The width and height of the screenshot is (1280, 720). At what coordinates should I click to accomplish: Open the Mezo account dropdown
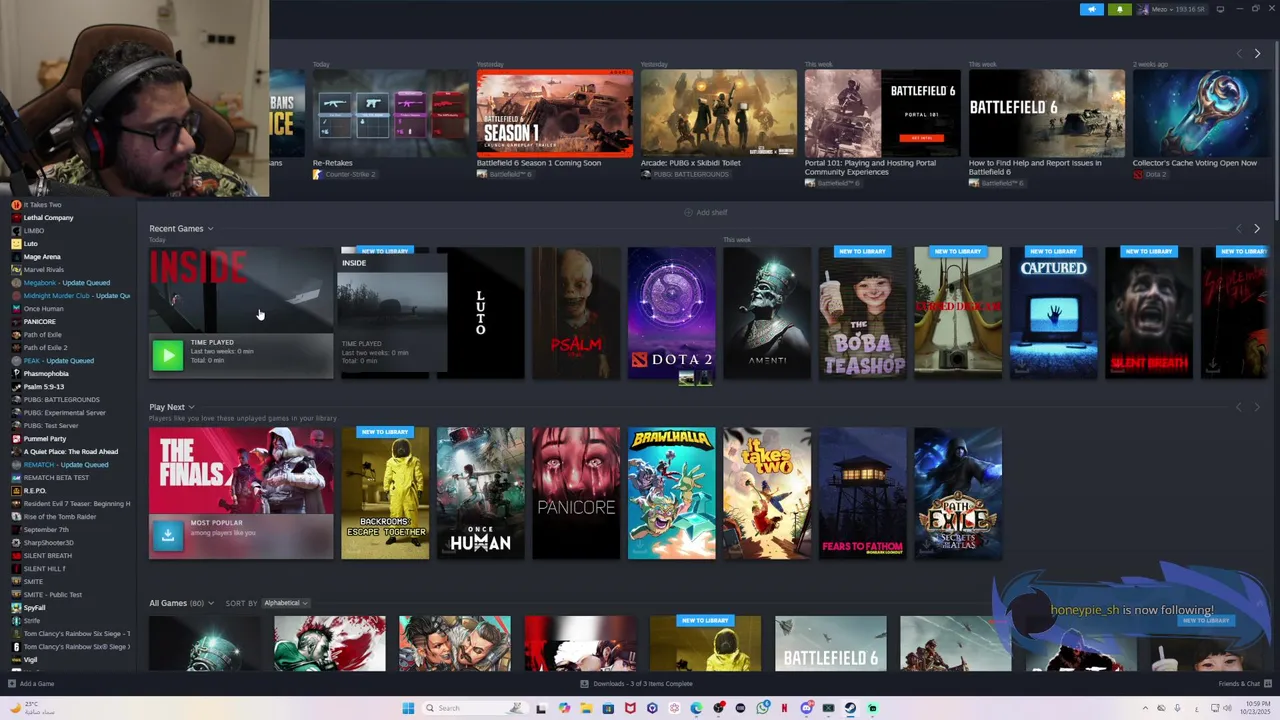click(1171, 9)
